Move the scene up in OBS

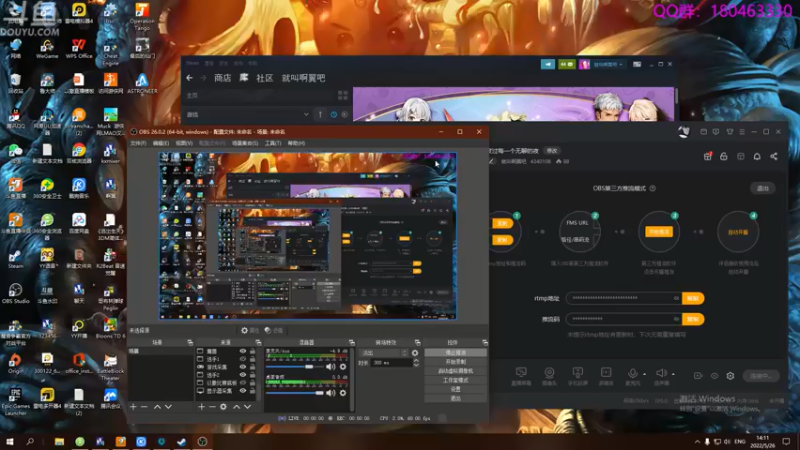pyautogui.click(x=157, y=407)
